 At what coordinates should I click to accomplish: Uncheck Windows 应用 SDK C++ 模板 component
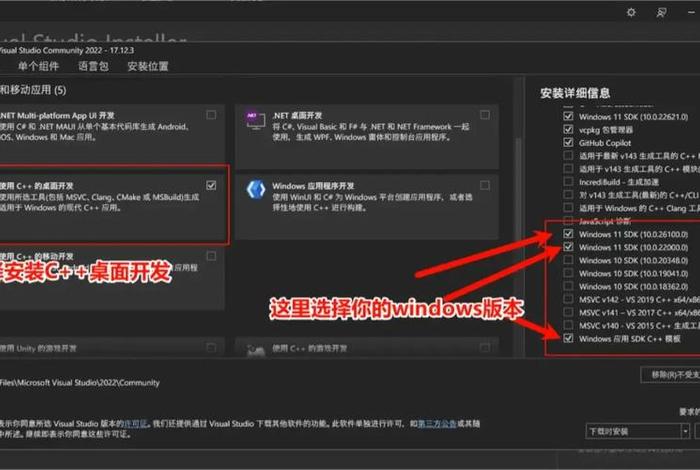coord(568,338)
